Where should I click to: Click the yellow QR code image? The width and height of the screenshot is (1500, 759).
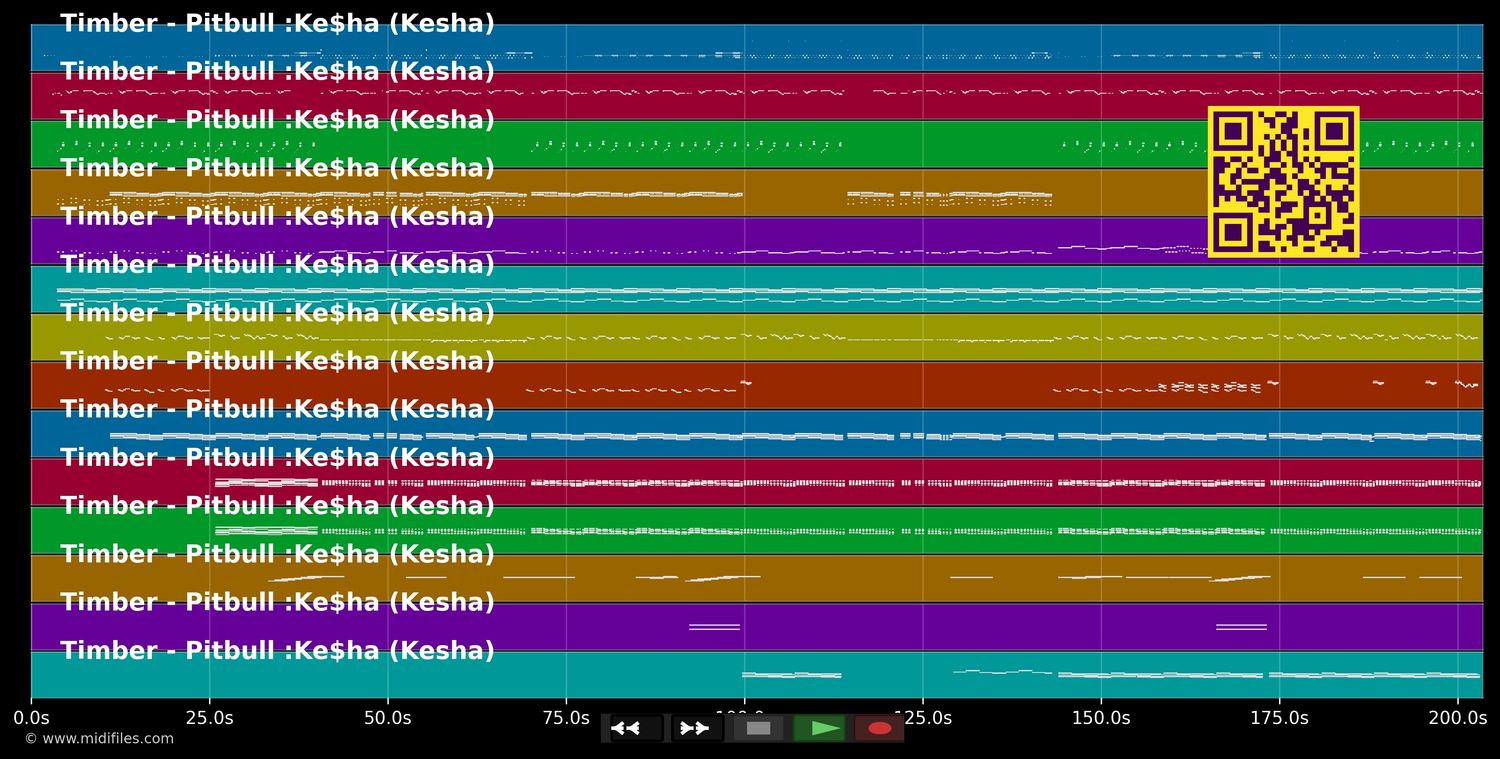tap(1283, 182)
